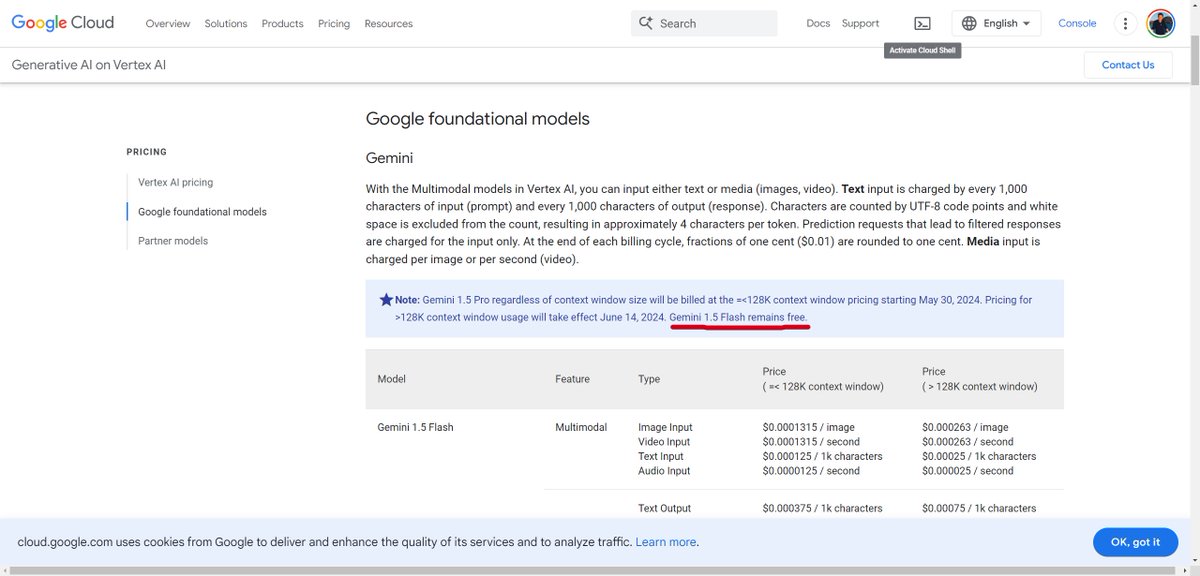Click the Audio Input type row

664,470
